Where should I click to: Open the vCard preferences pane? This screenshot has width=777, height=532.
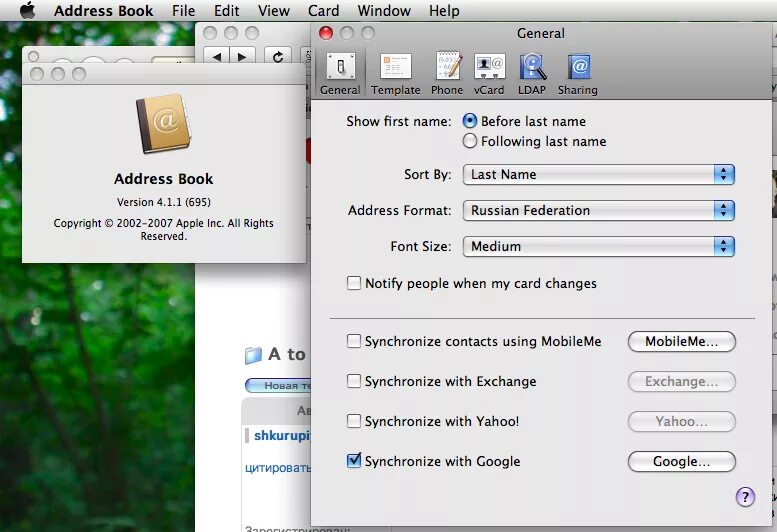(x=489, y=73)
